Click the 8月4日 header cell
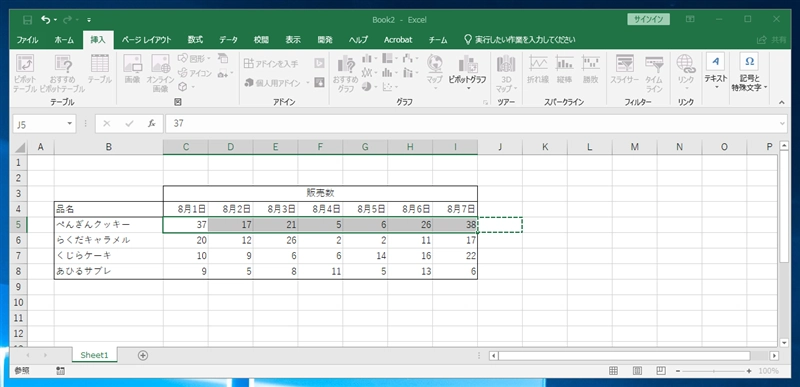 (x=320, y=209)
